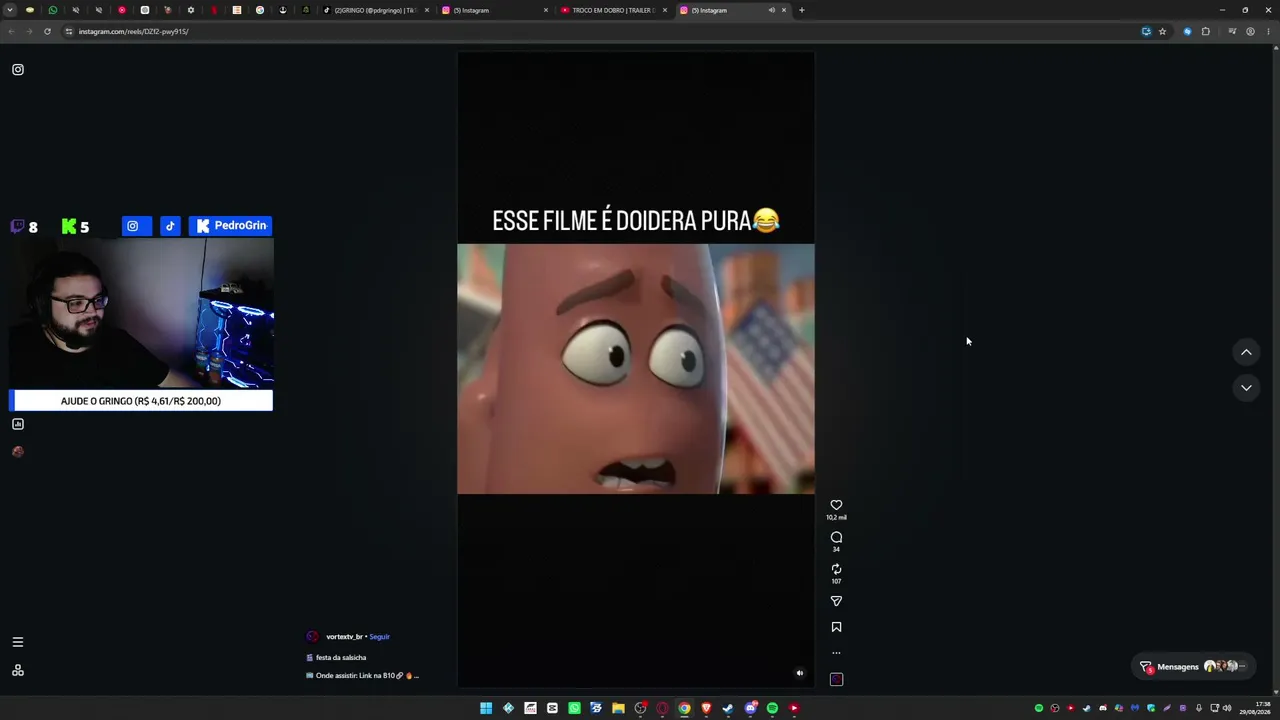Open File Explorer from the taskbar
This screenshot has height=720, width=1280.
[x=618, y=708]
